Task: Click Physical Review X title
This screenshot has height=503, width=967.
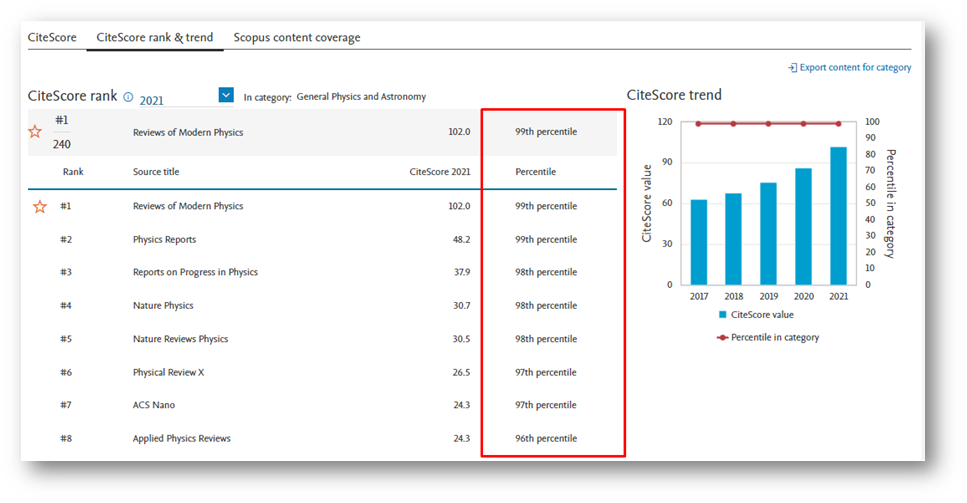Action: pos(169,372)
